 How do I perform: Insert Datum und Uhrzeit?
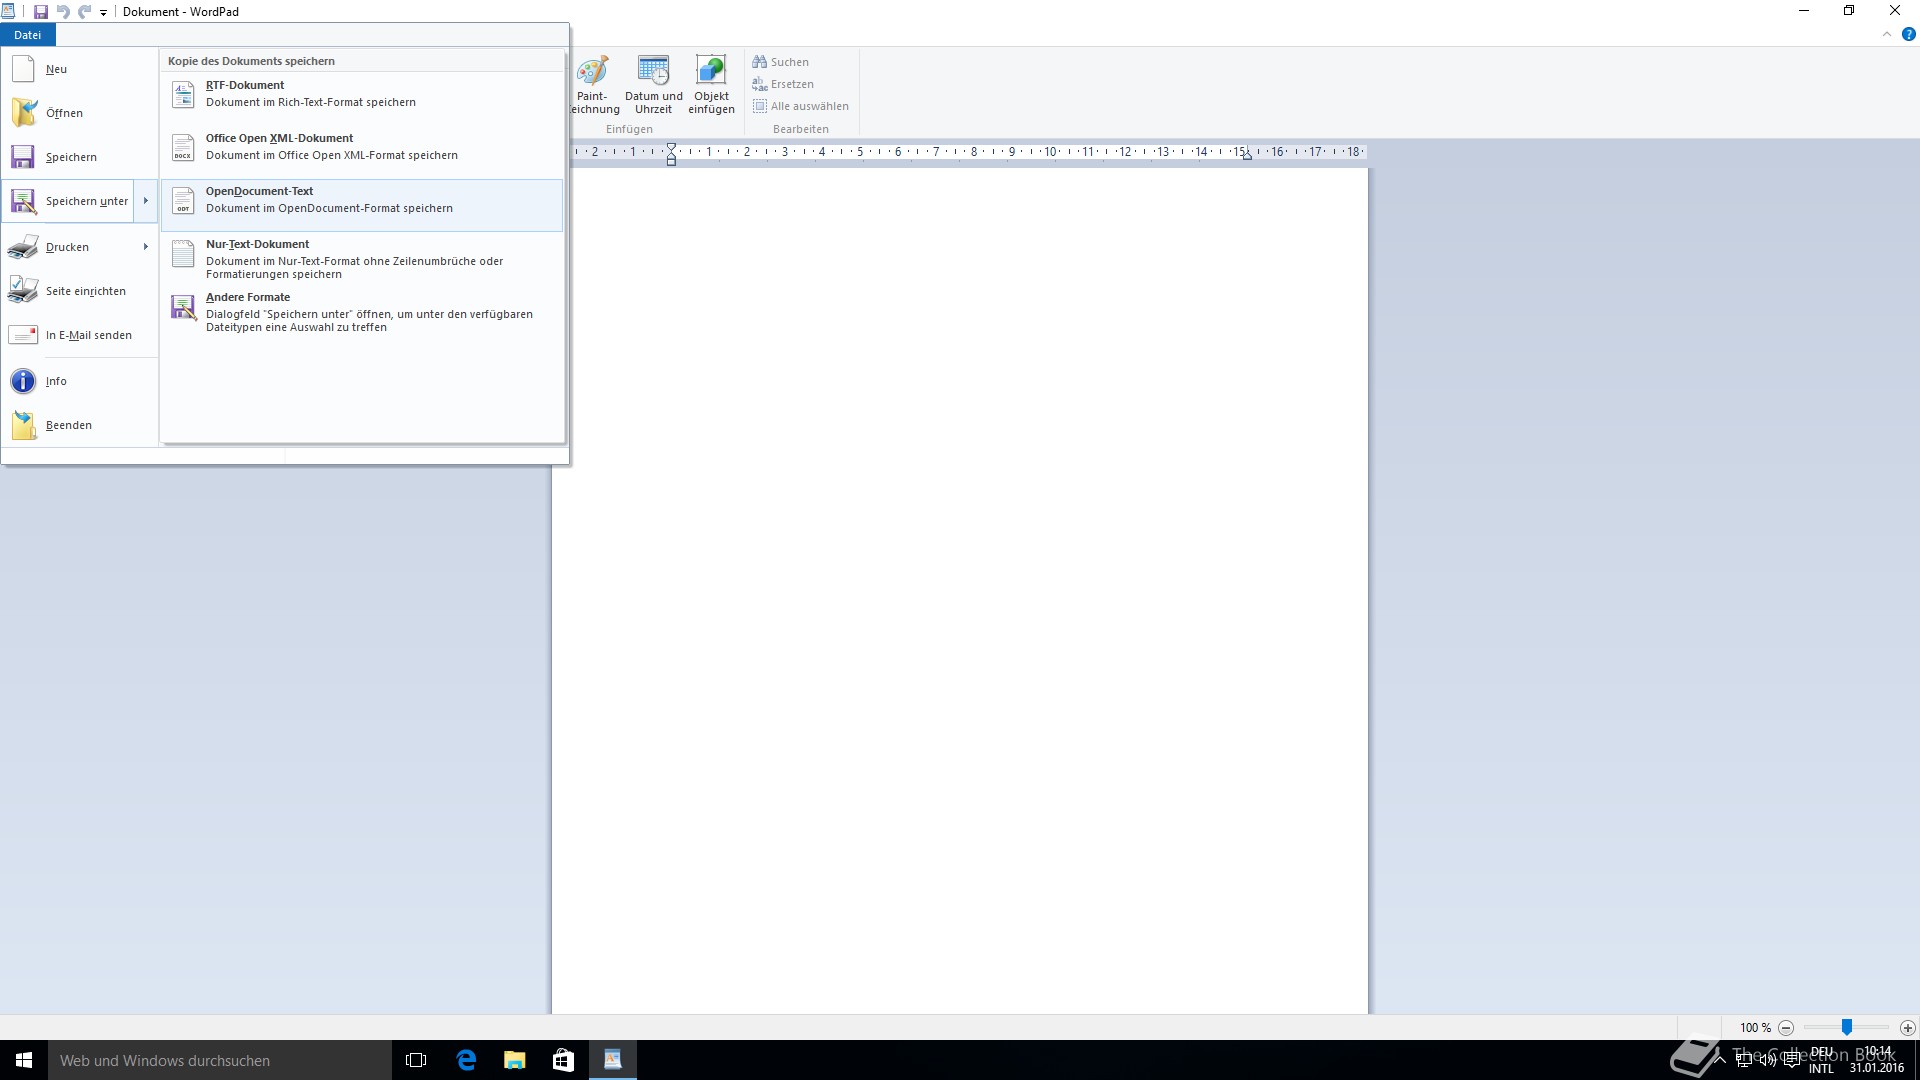pos(653,85)
